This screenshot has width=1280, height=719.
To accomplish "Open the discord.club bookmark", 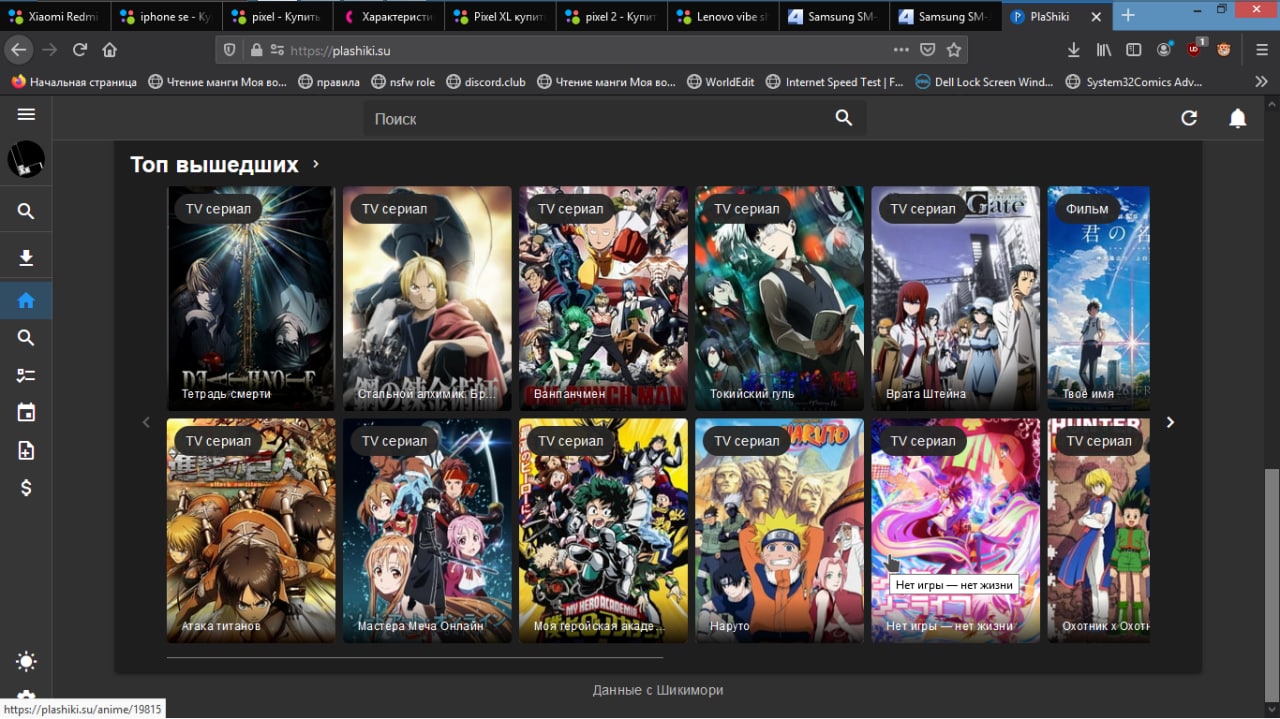I will pos(486,82).
